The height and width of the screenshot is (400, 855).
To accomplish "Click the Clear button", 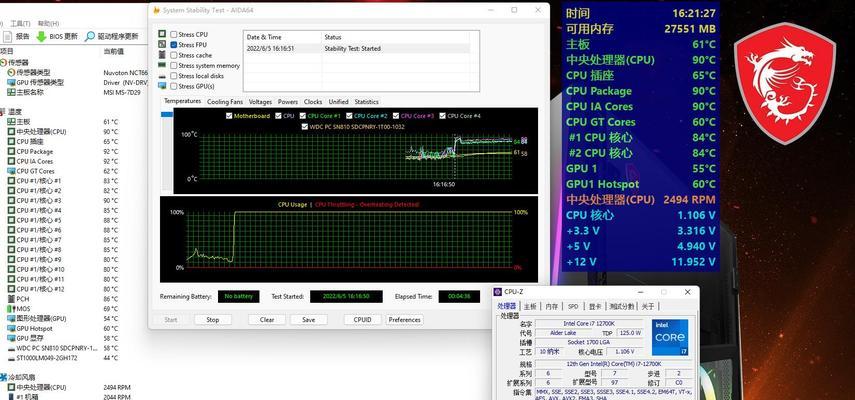I will tap(267, 320).
